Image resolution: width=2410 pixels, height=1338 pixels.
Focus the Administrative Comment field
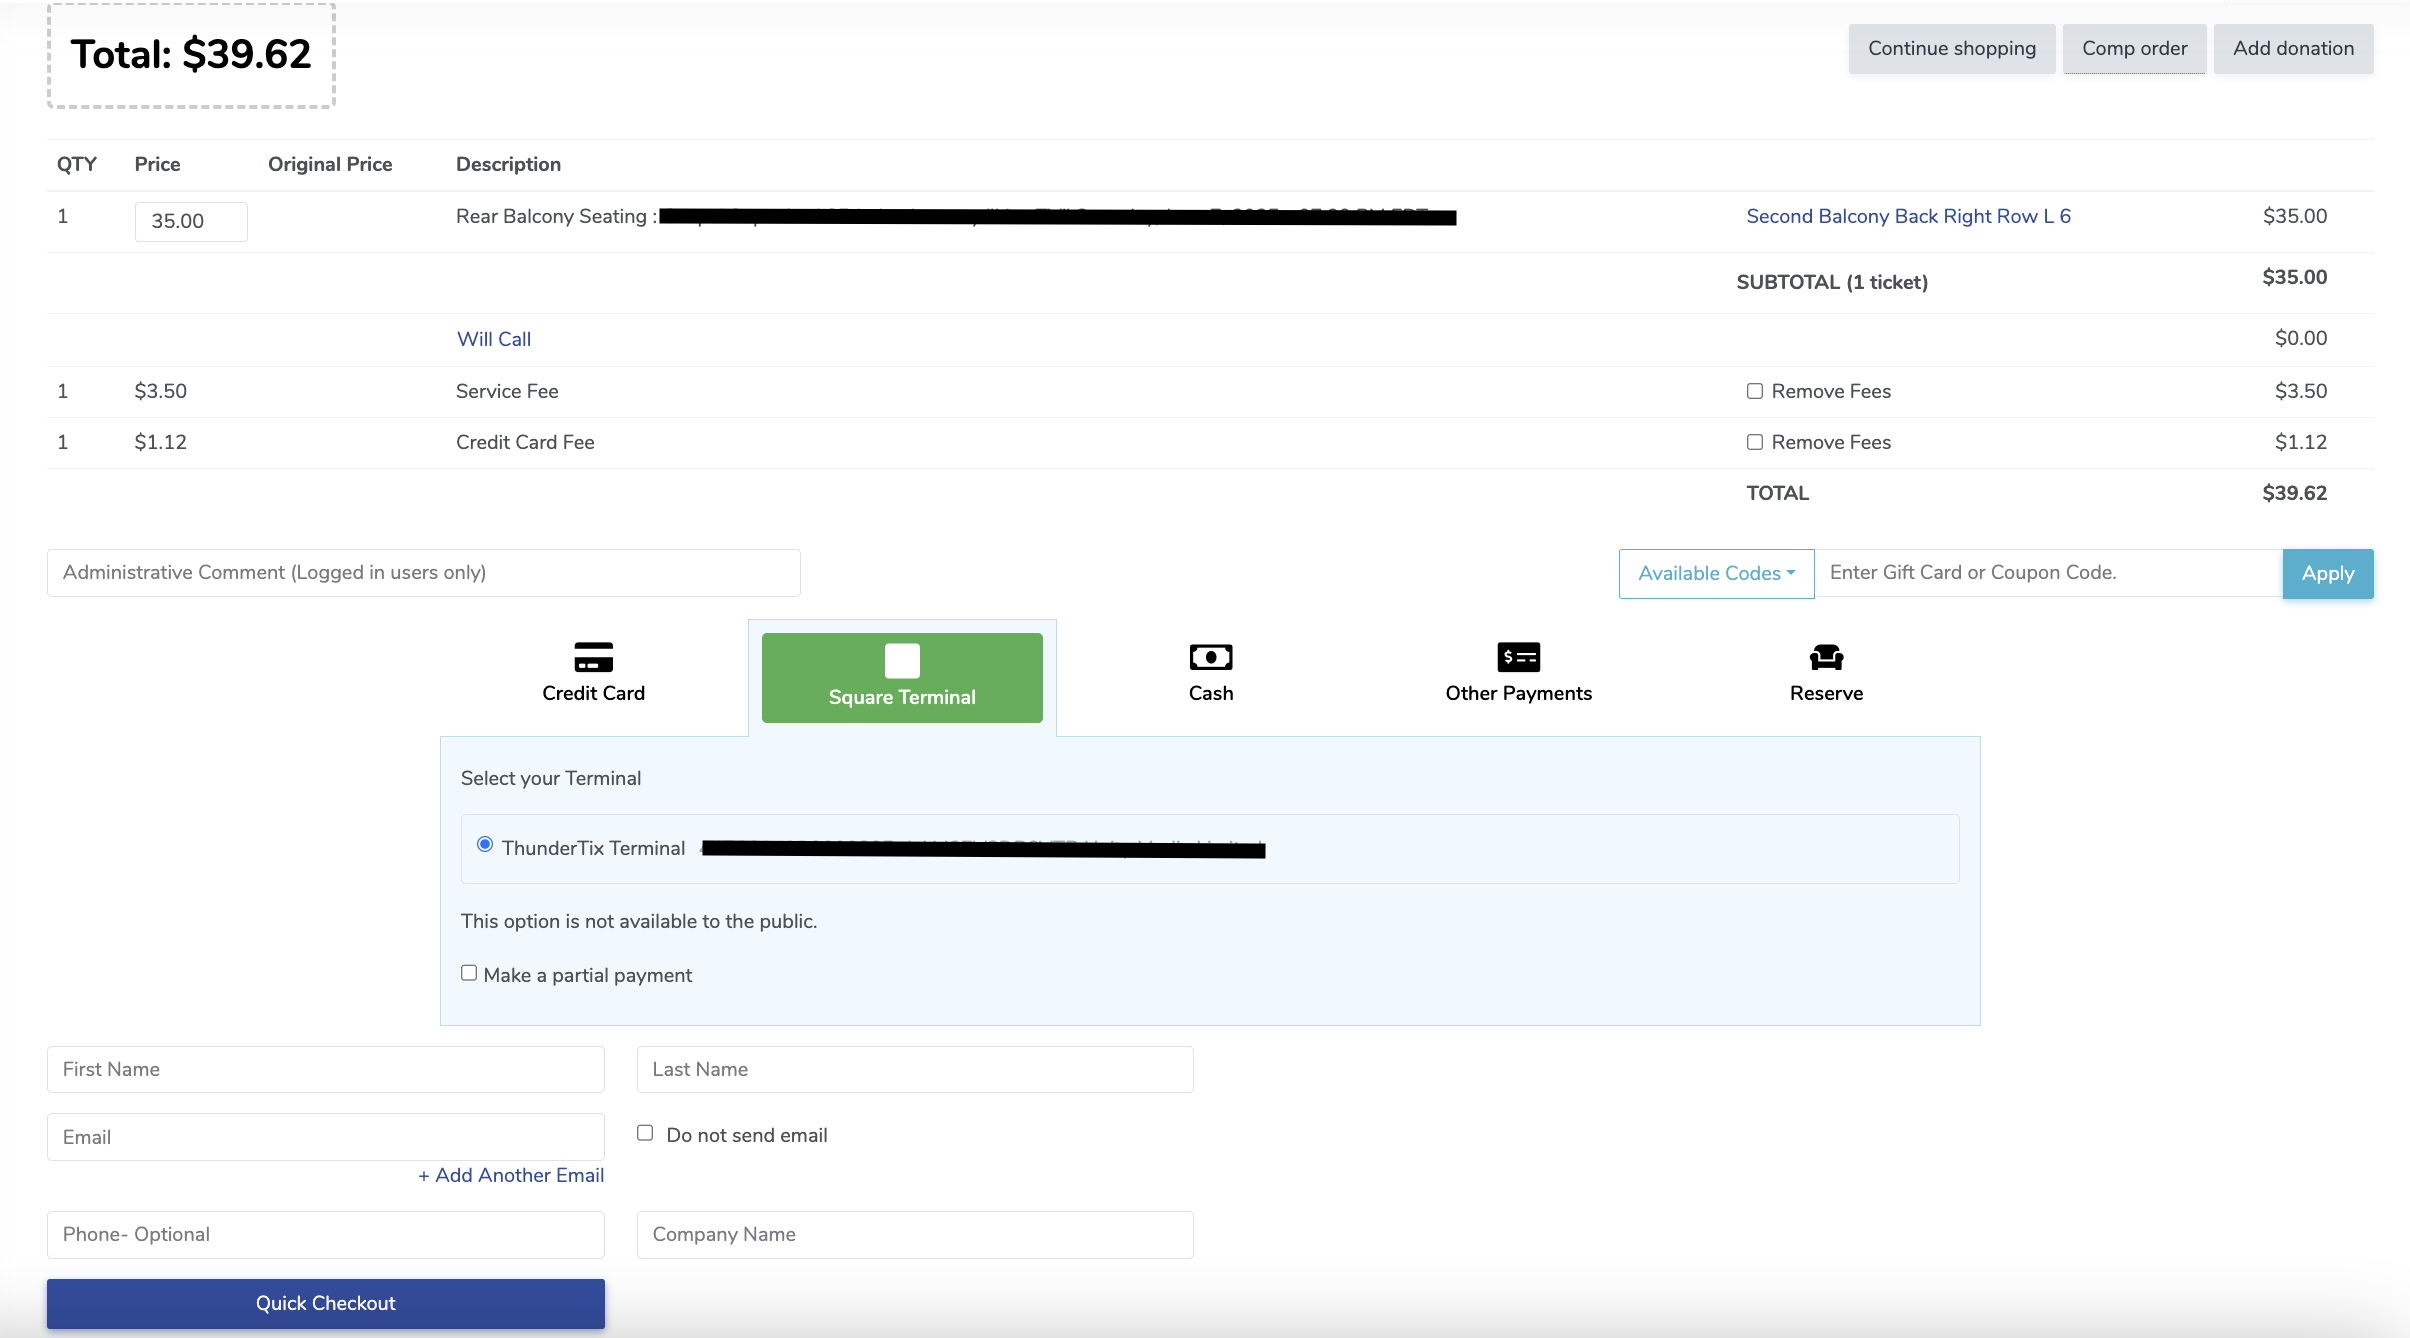pyautogui.click(x=423, y=573)
